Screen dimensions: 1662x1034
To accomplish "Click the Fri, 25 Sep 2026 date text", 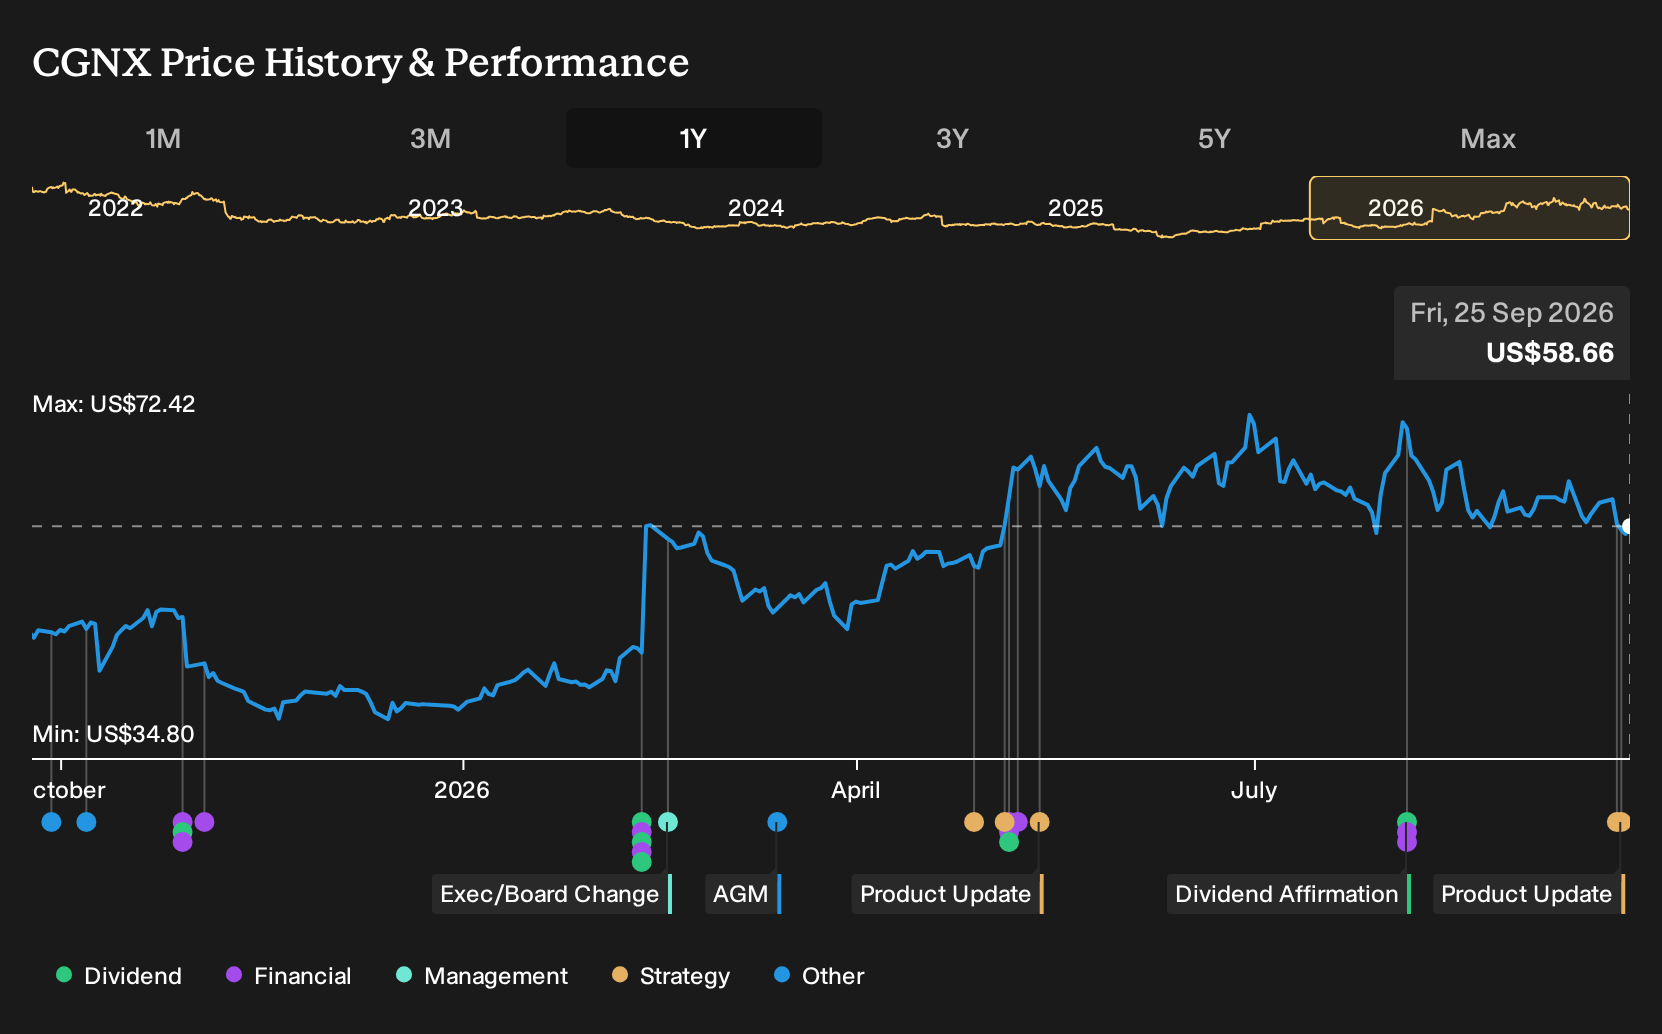I will (x=1512, y=313).
